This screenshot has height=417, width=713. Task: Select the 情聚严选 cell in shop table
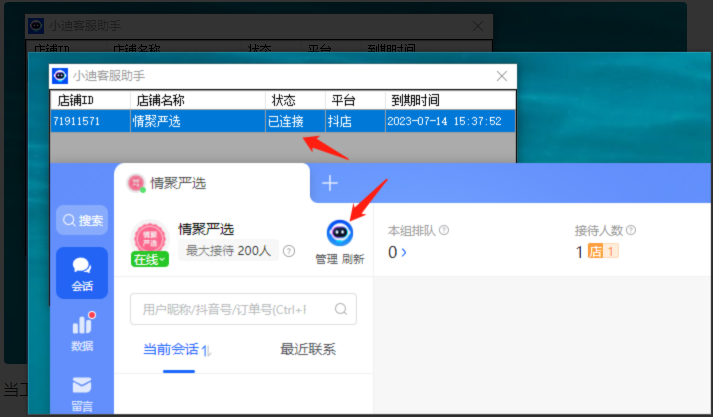pyautogui.click(x=198, y=121)
